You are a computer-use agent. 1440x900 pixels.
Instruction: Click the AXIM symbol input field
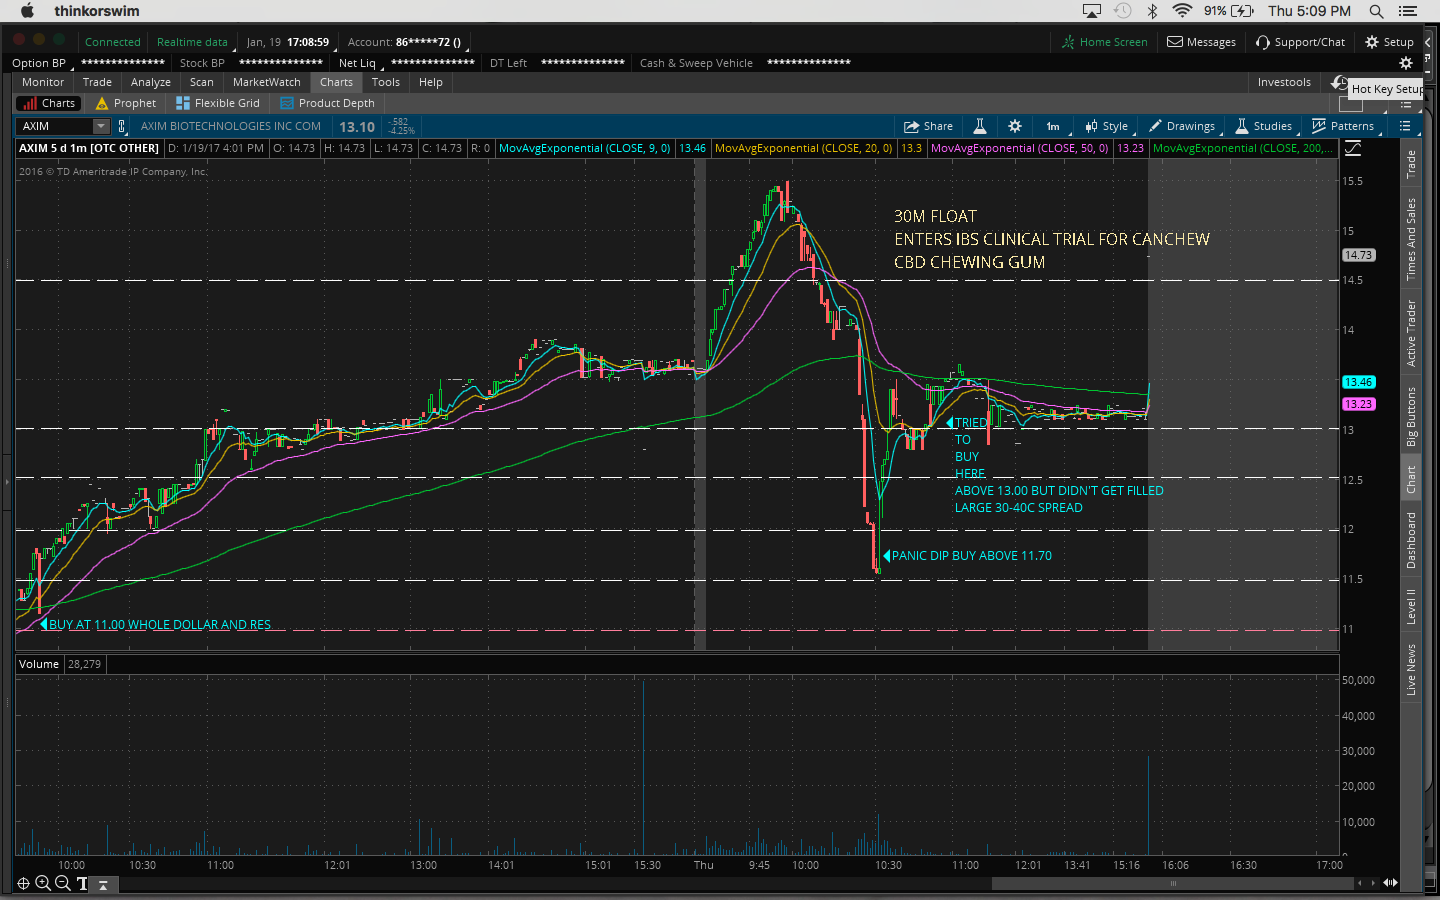pos(55,126)
